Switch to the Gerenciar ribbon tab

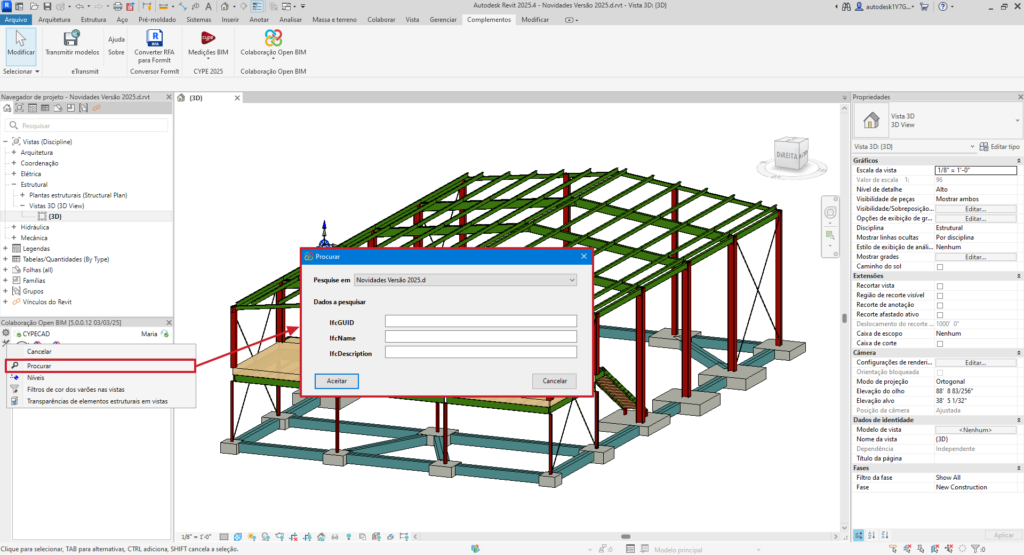[x=443, y=20]
